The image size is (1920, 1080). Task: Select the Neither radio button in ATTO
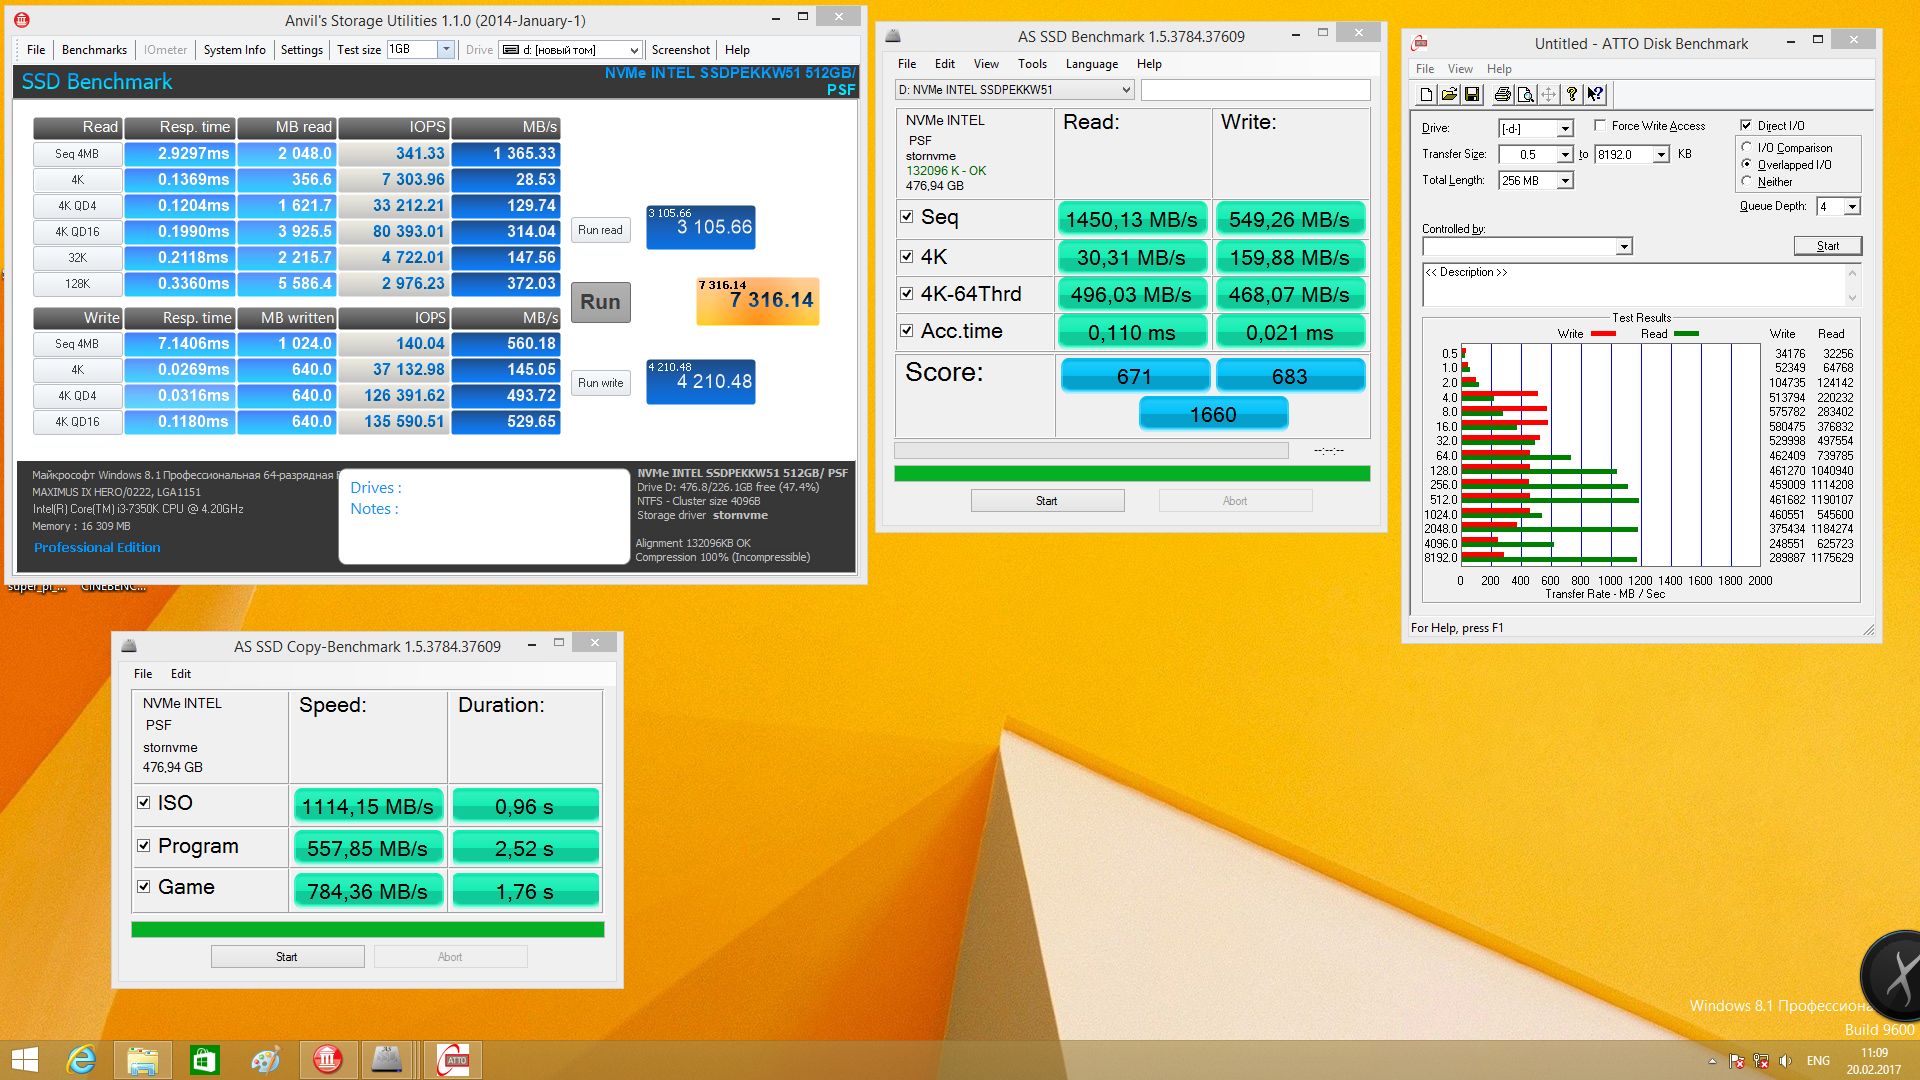pyautogui.click(x=1747, y=182)
